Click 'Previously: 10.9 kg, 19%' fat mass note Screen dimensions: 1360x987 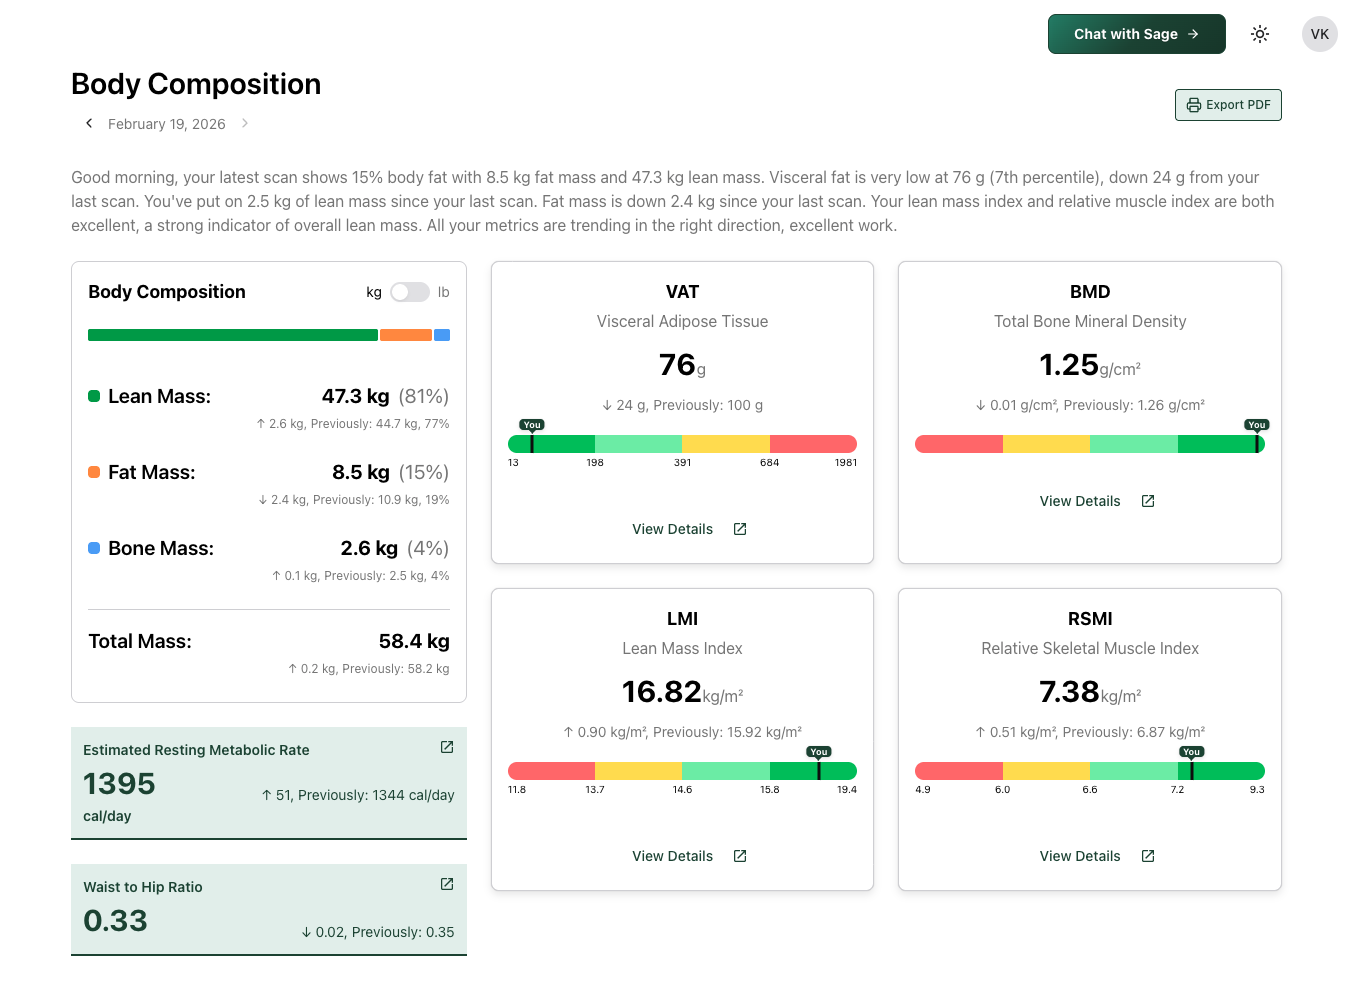381,500
